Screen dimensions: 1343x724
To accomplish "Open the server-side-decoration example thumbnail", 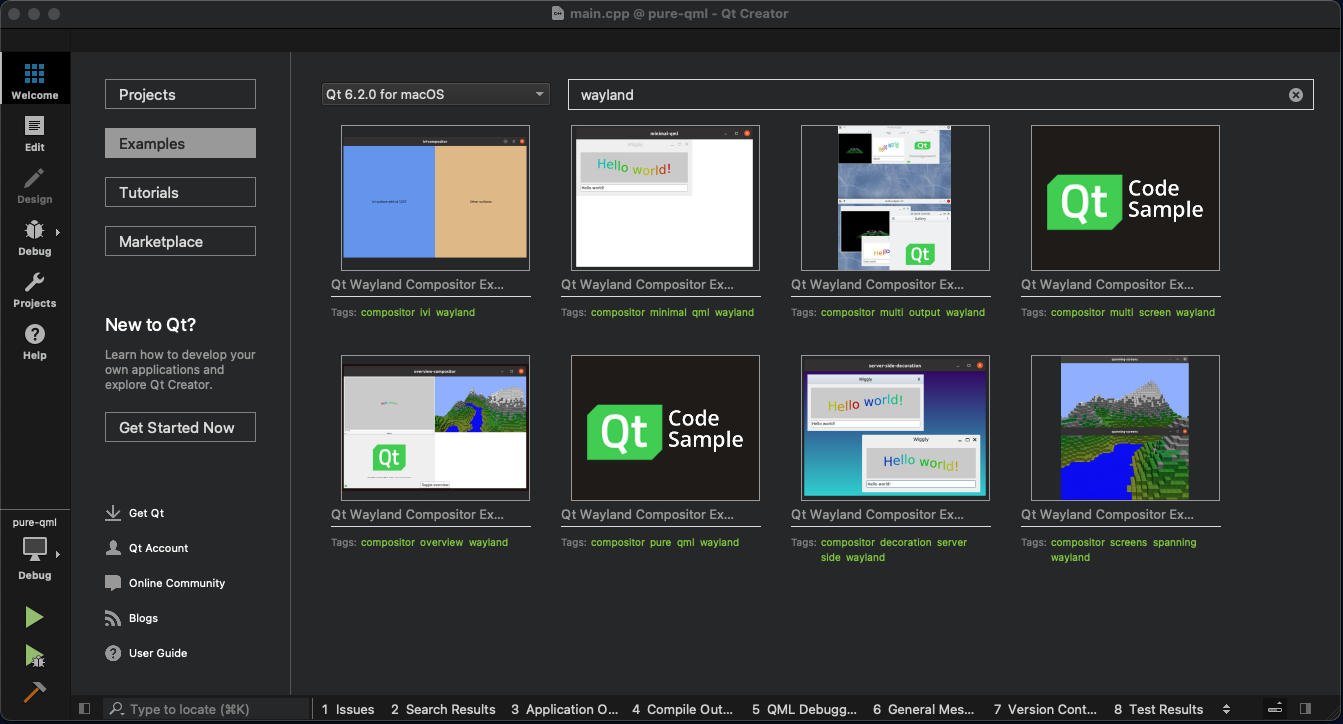I will tap(895, 428).
